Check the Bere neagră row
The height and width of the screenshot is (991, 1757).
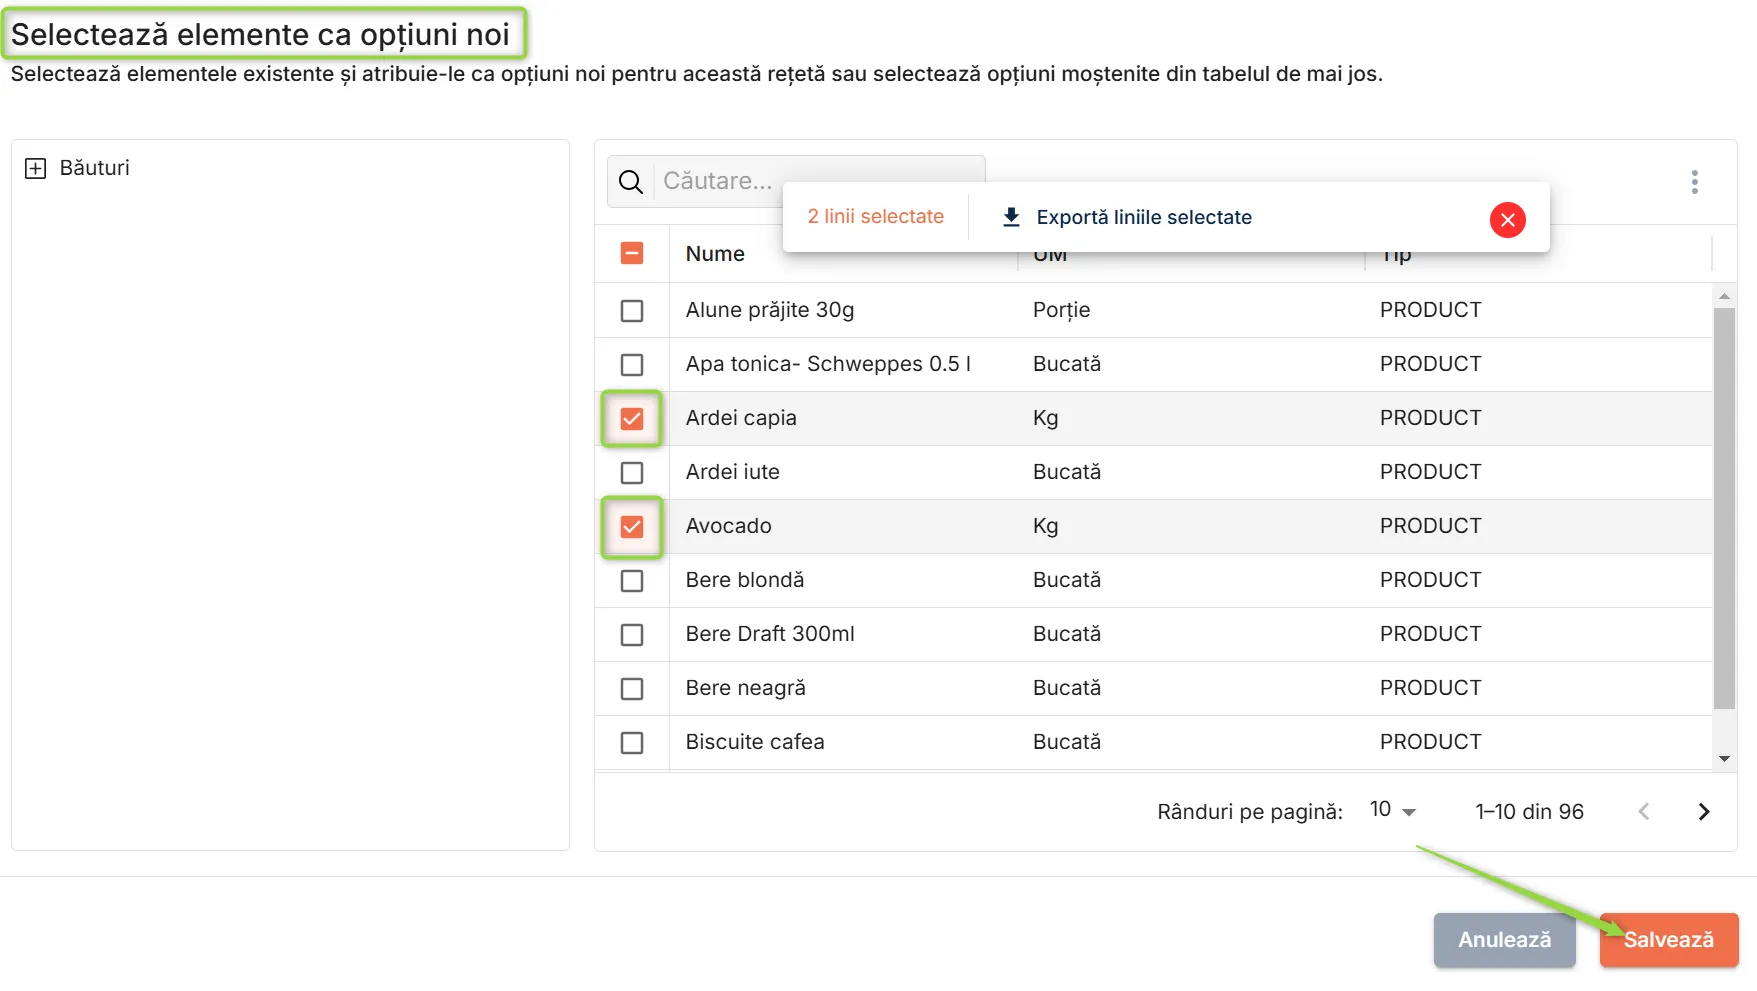point(632,689)
